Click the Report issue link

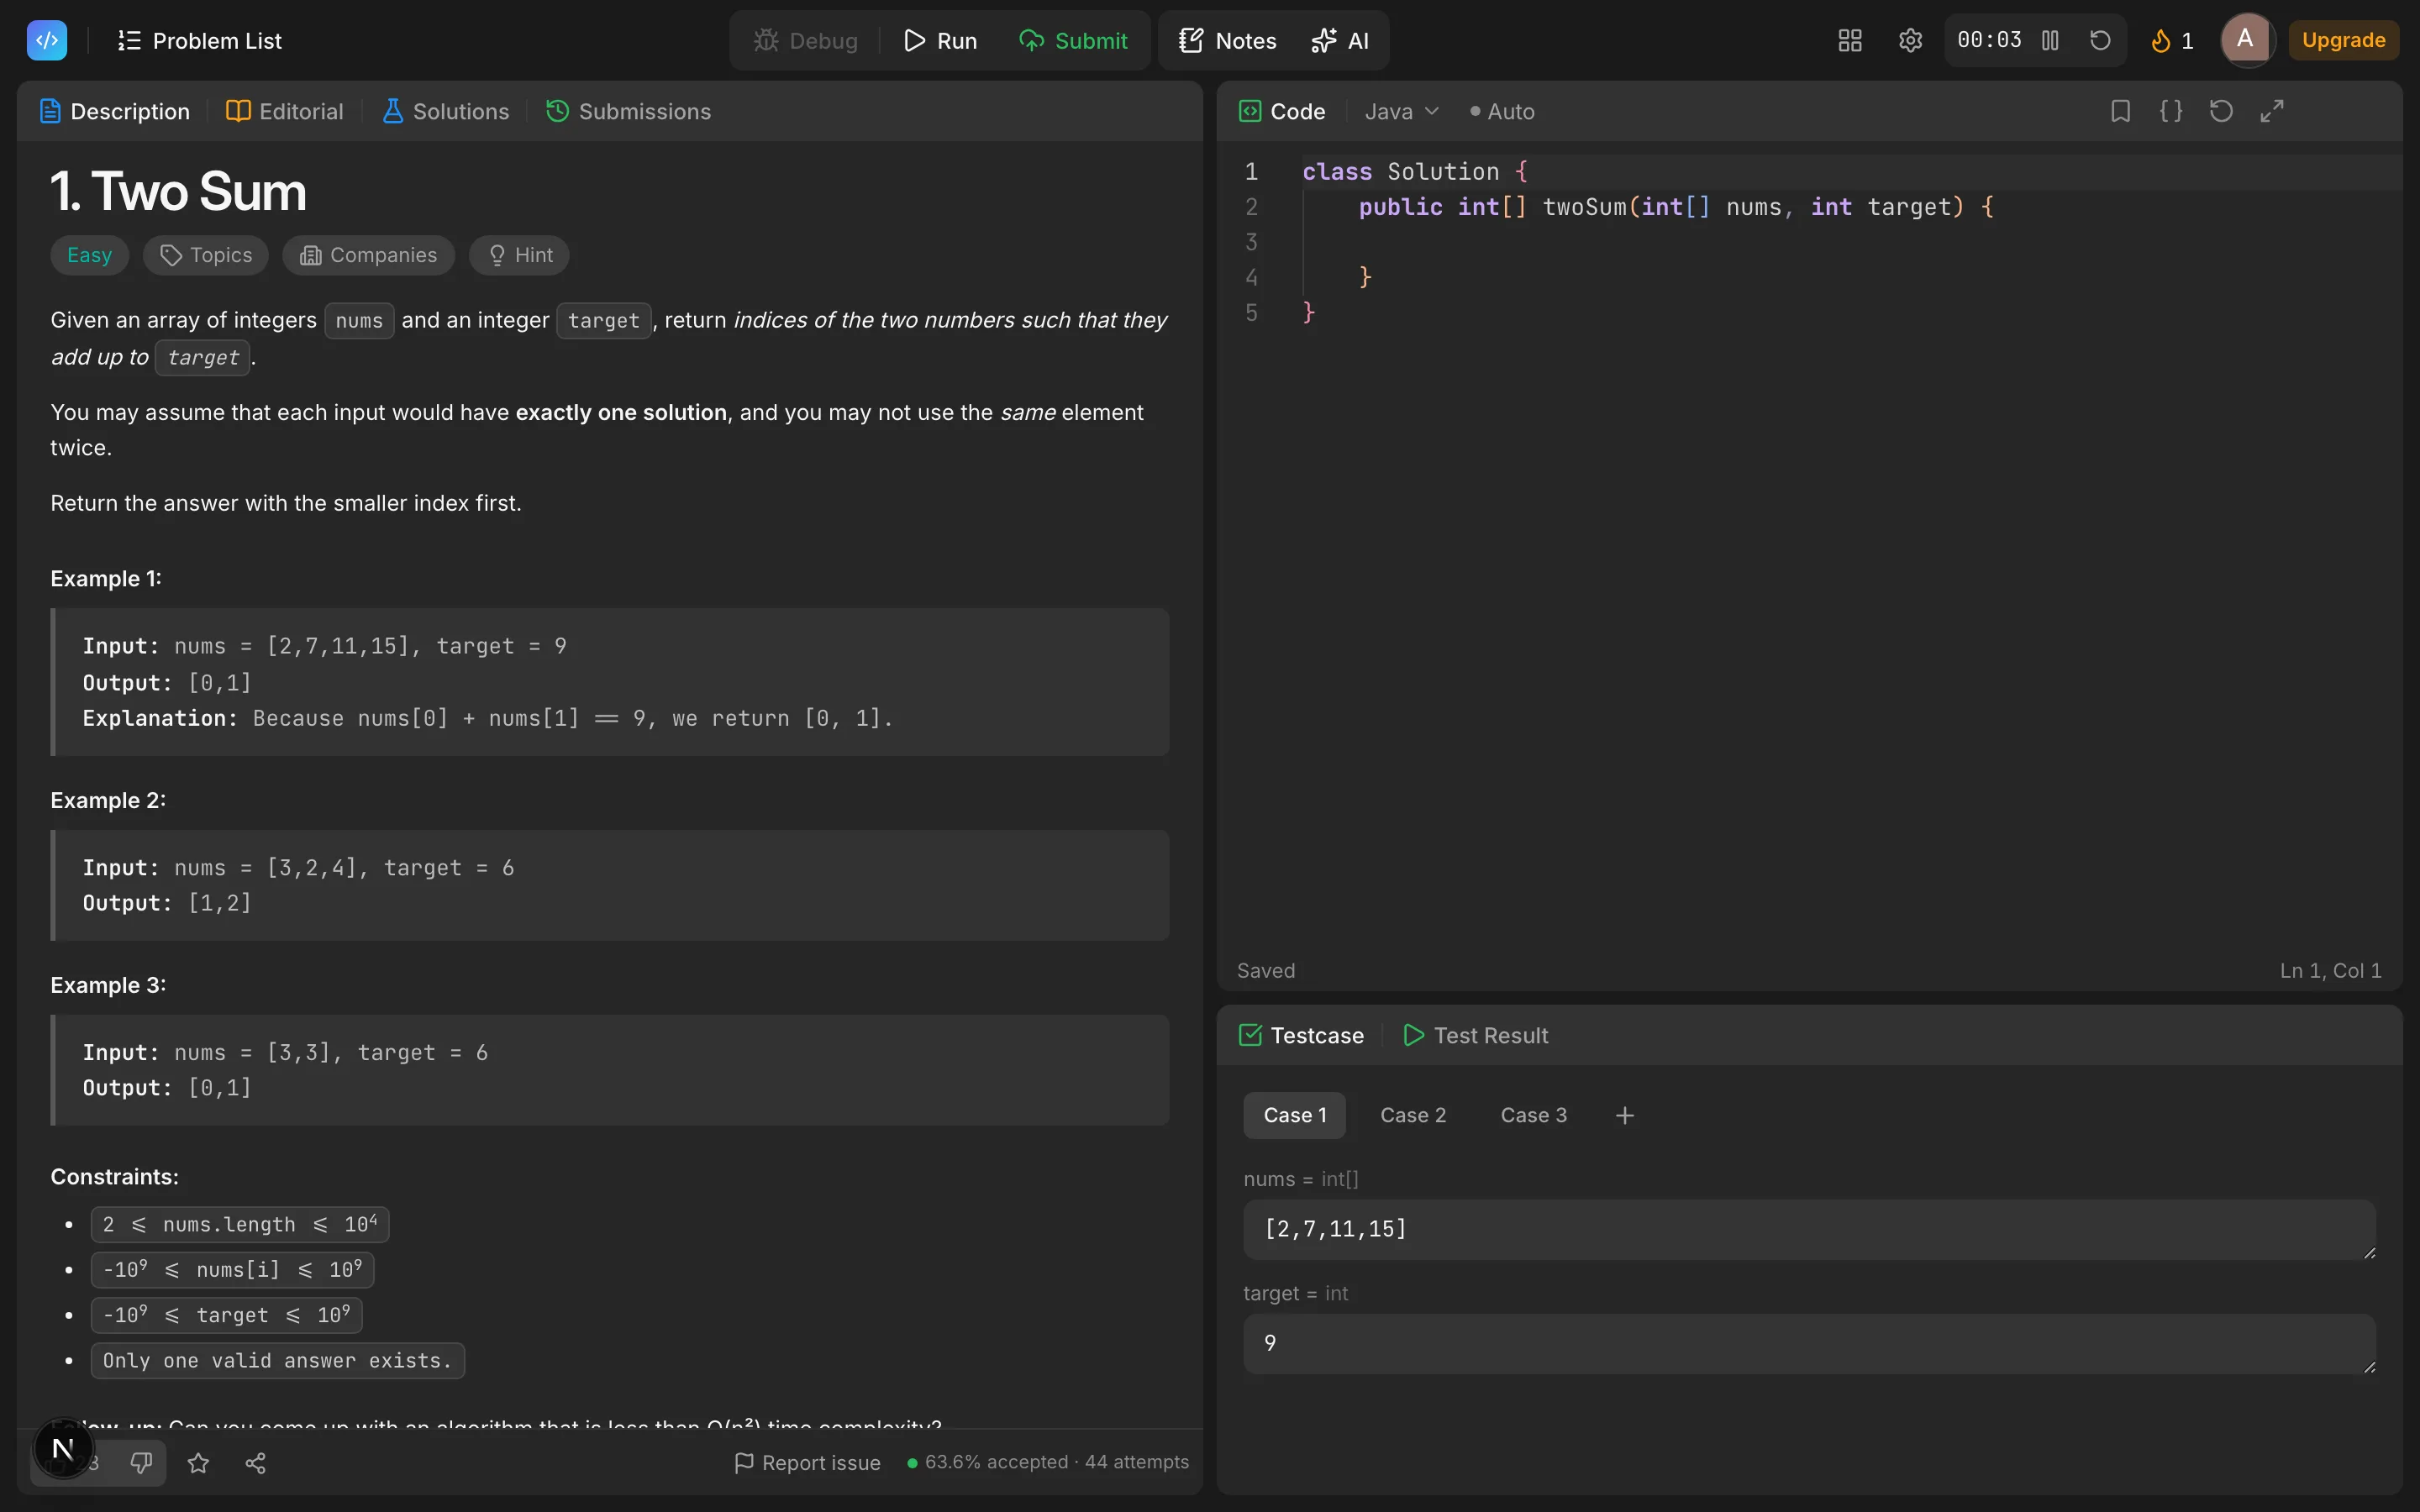pyautogui.click(x=807, y=1463)
